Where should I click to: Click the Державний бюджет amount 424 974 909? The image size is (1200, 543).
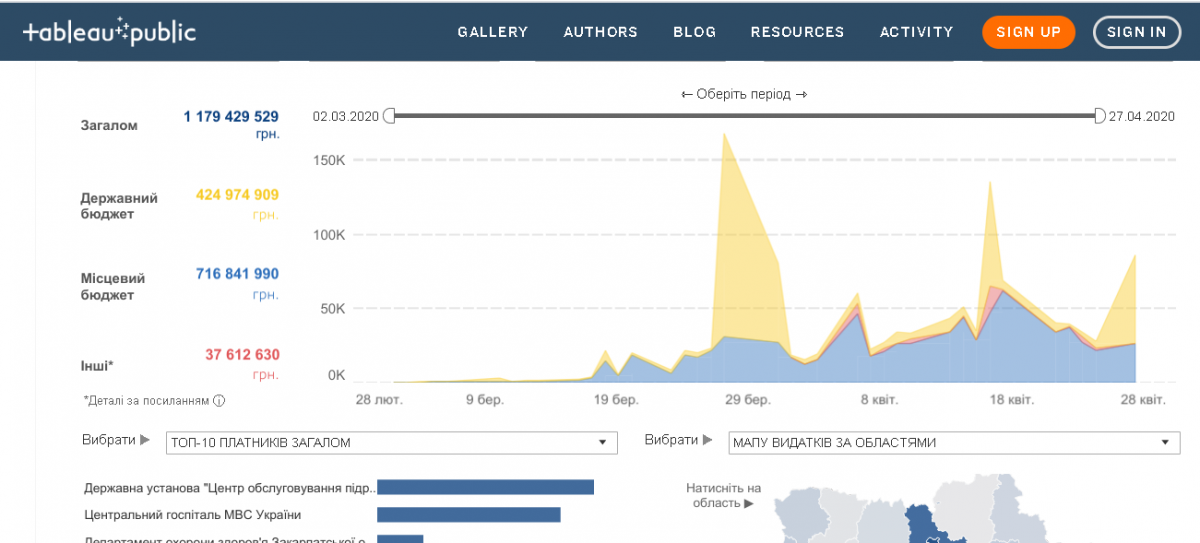pyautogui.click(x=237, y=195)
